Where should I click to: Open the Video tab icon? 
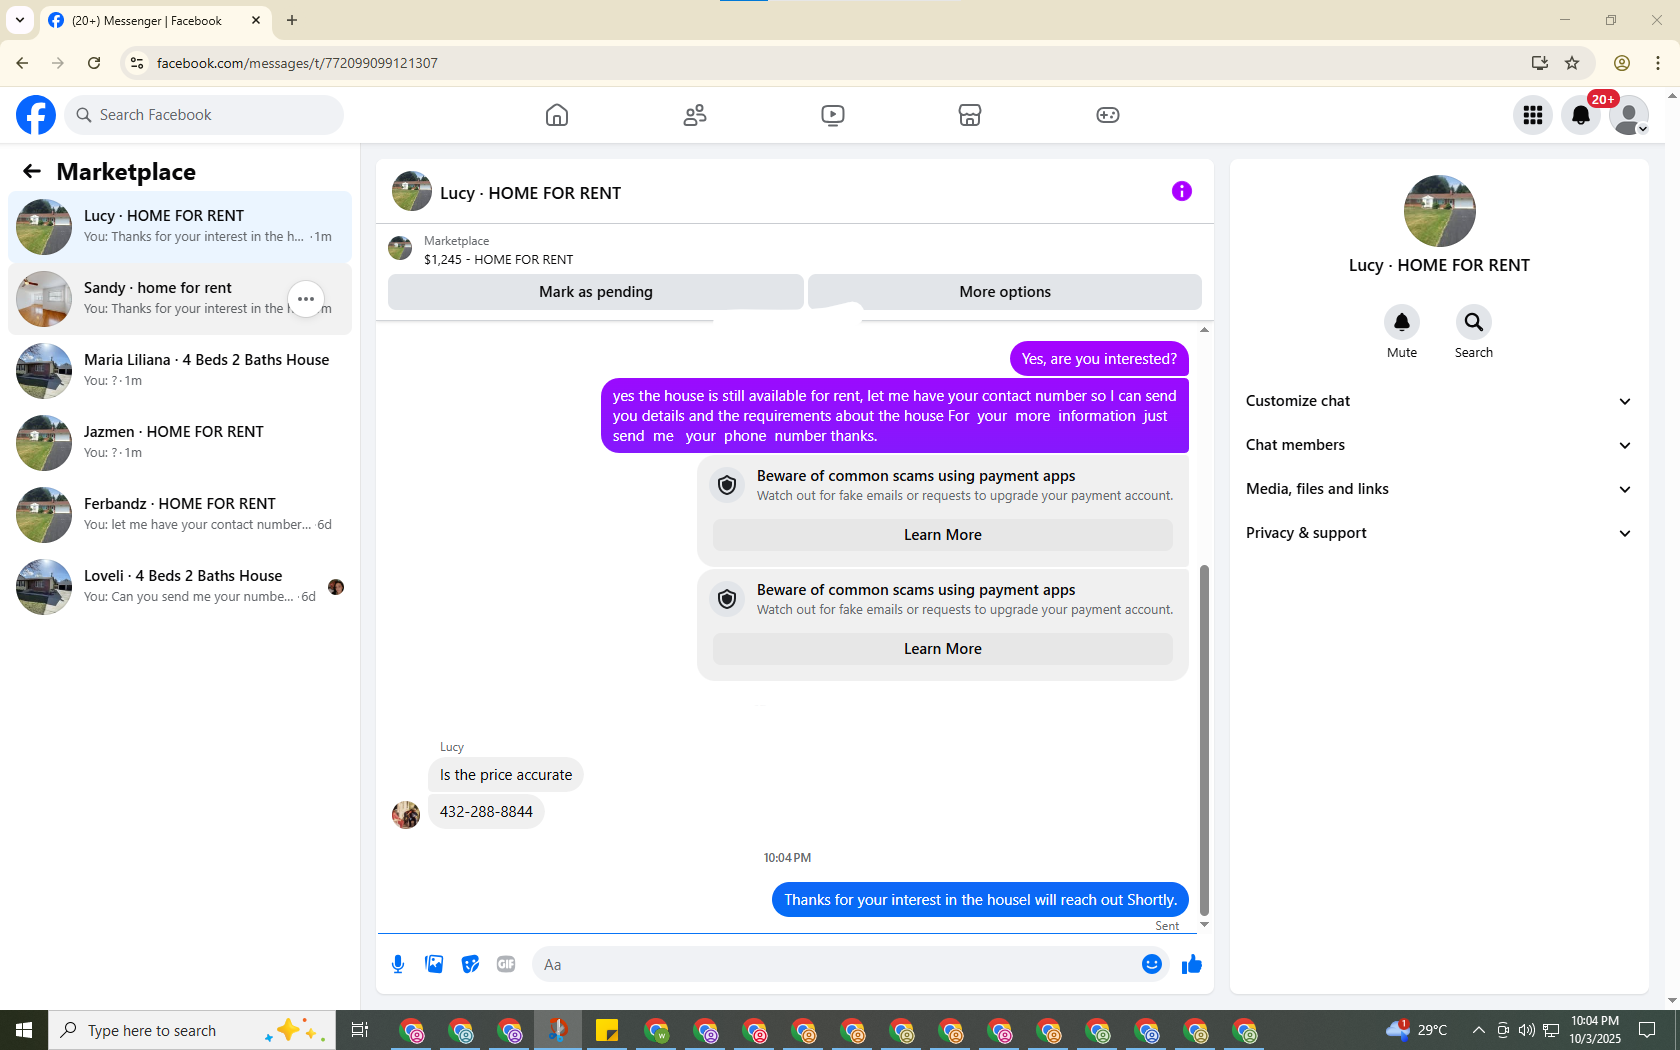[x=833, y=115]
